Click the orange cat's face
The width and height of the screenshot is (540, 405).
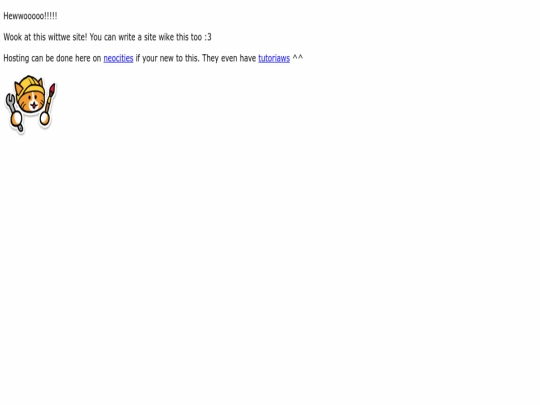(32, 101)
